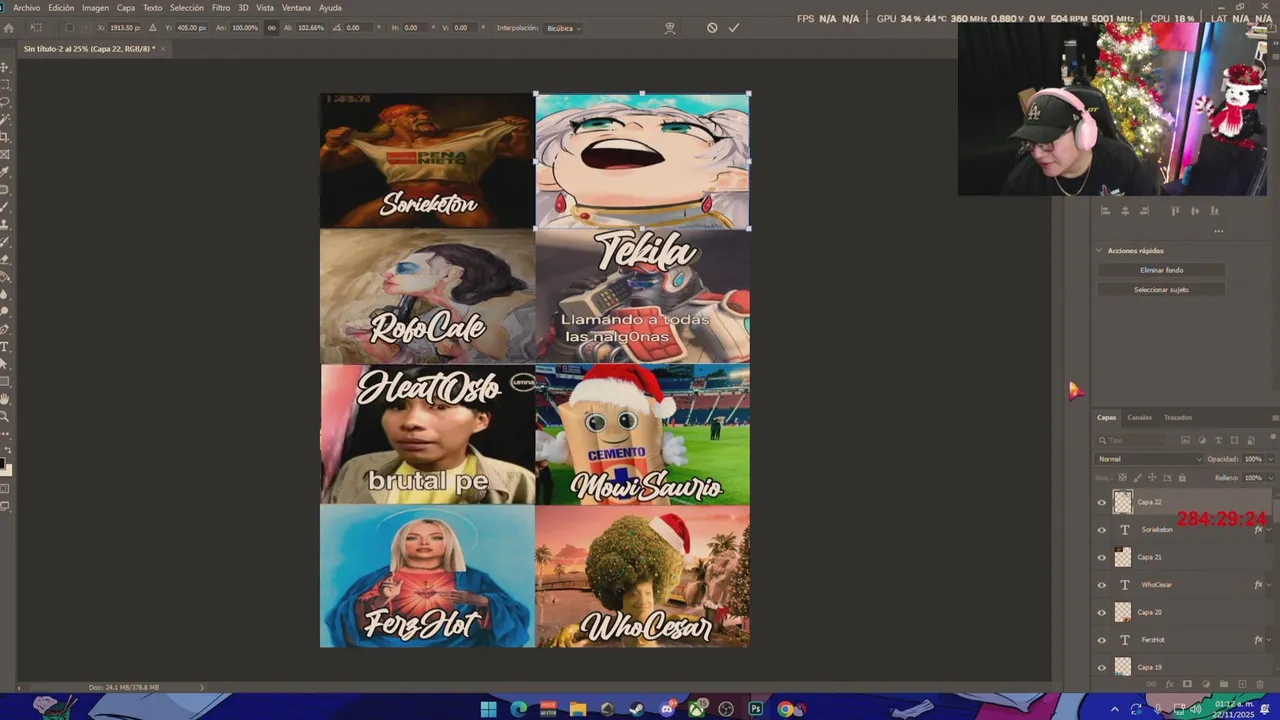Lock all layer attributes padlock icon
Image resolution: width=1280 pixels, height=720 pixels.
[1182, 478]
